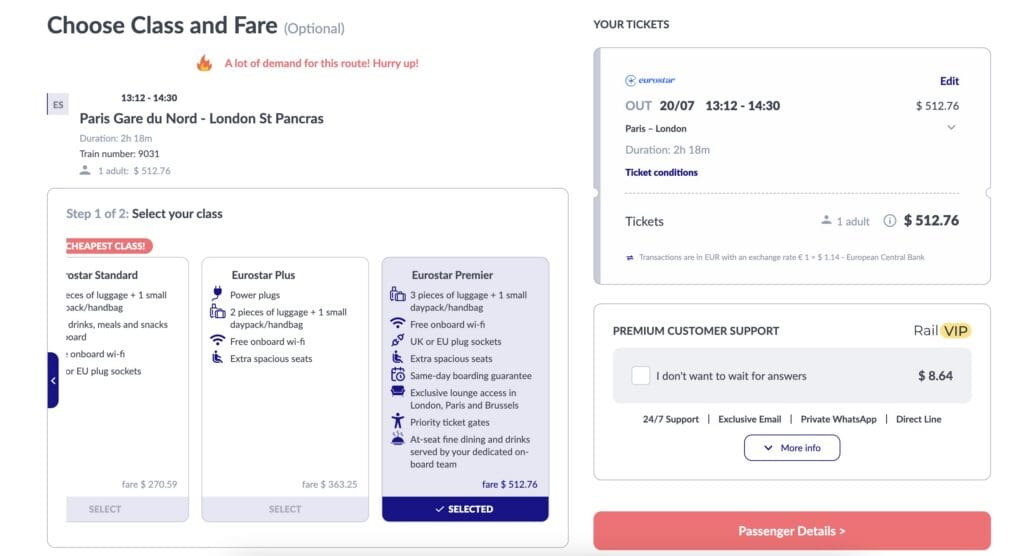Click the lounge access sofa icon
Image resolution: width=1024 pixels, height=556 pixels.
tap(397, 391)
